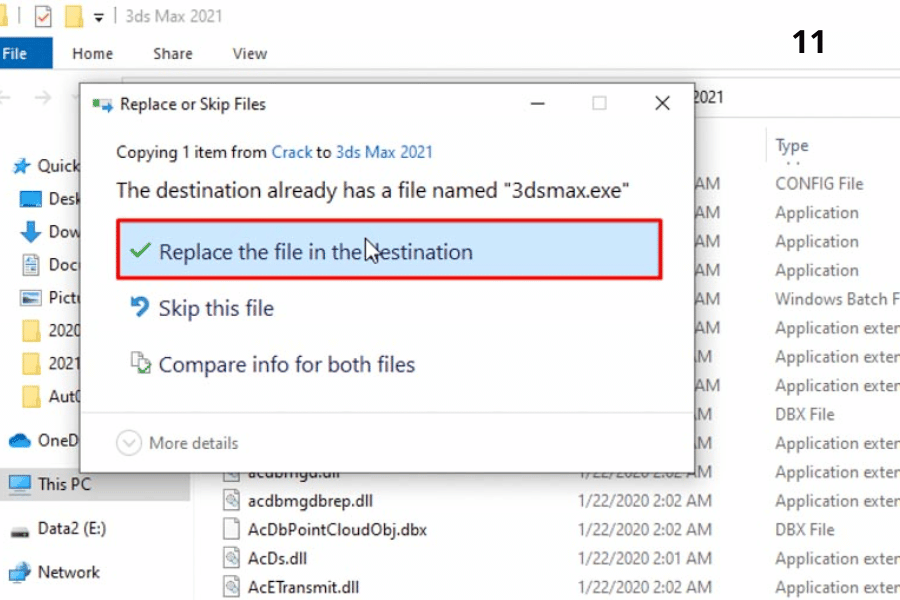Click the AcDs.dll file icon
This screenshot has width=900, height=600.
(231, 558)
